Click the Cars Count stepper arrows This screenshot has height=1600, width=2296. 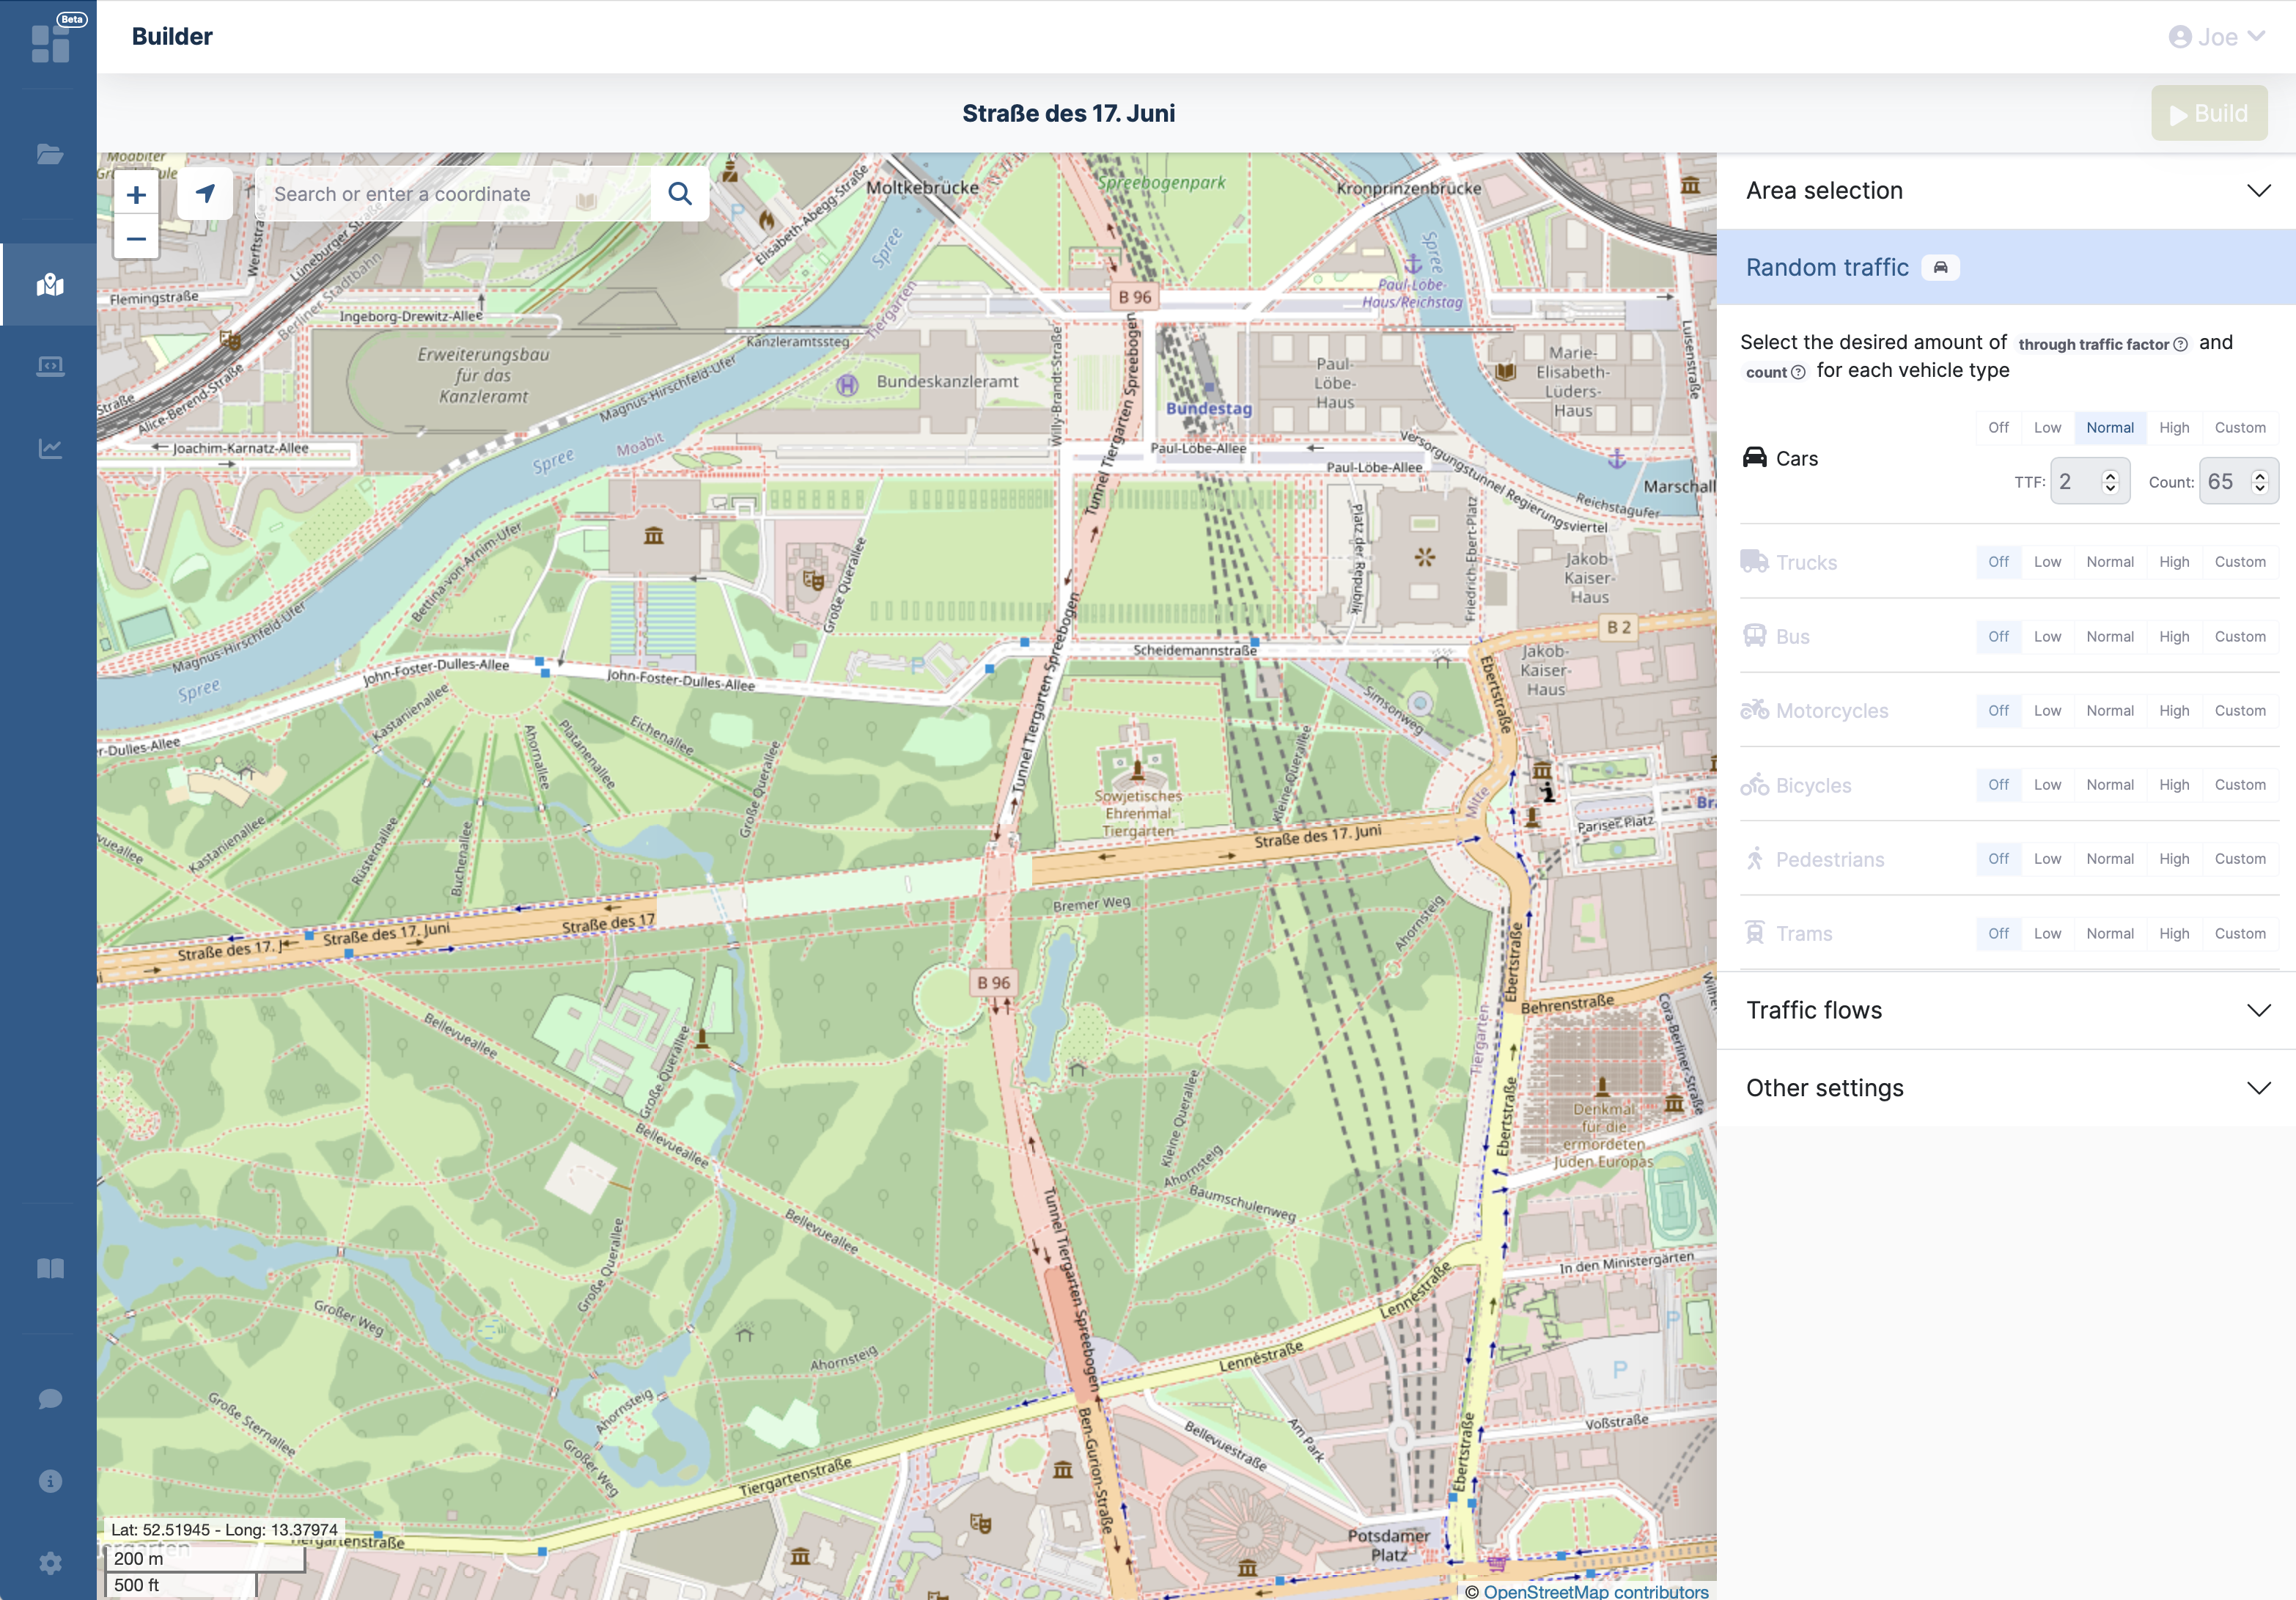pos(2259,482)
